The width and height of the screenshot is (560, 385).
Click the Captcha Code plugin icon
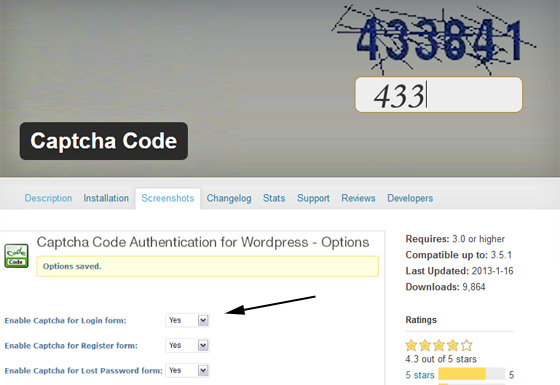[x=16, y=256]
